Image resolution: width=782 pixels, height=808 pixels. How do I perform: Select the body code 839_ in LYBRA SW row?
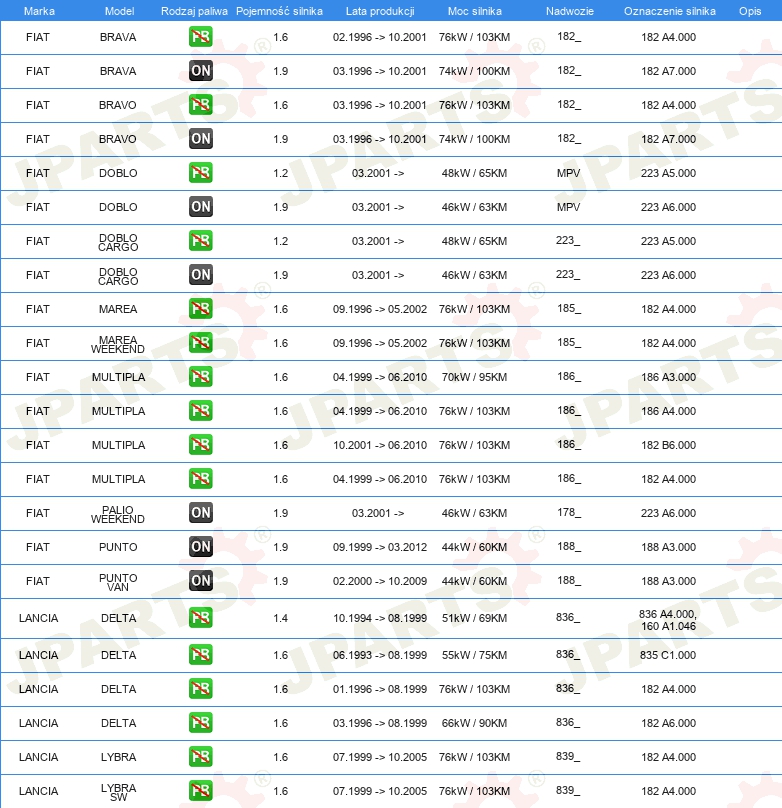(x=568, y=790)
